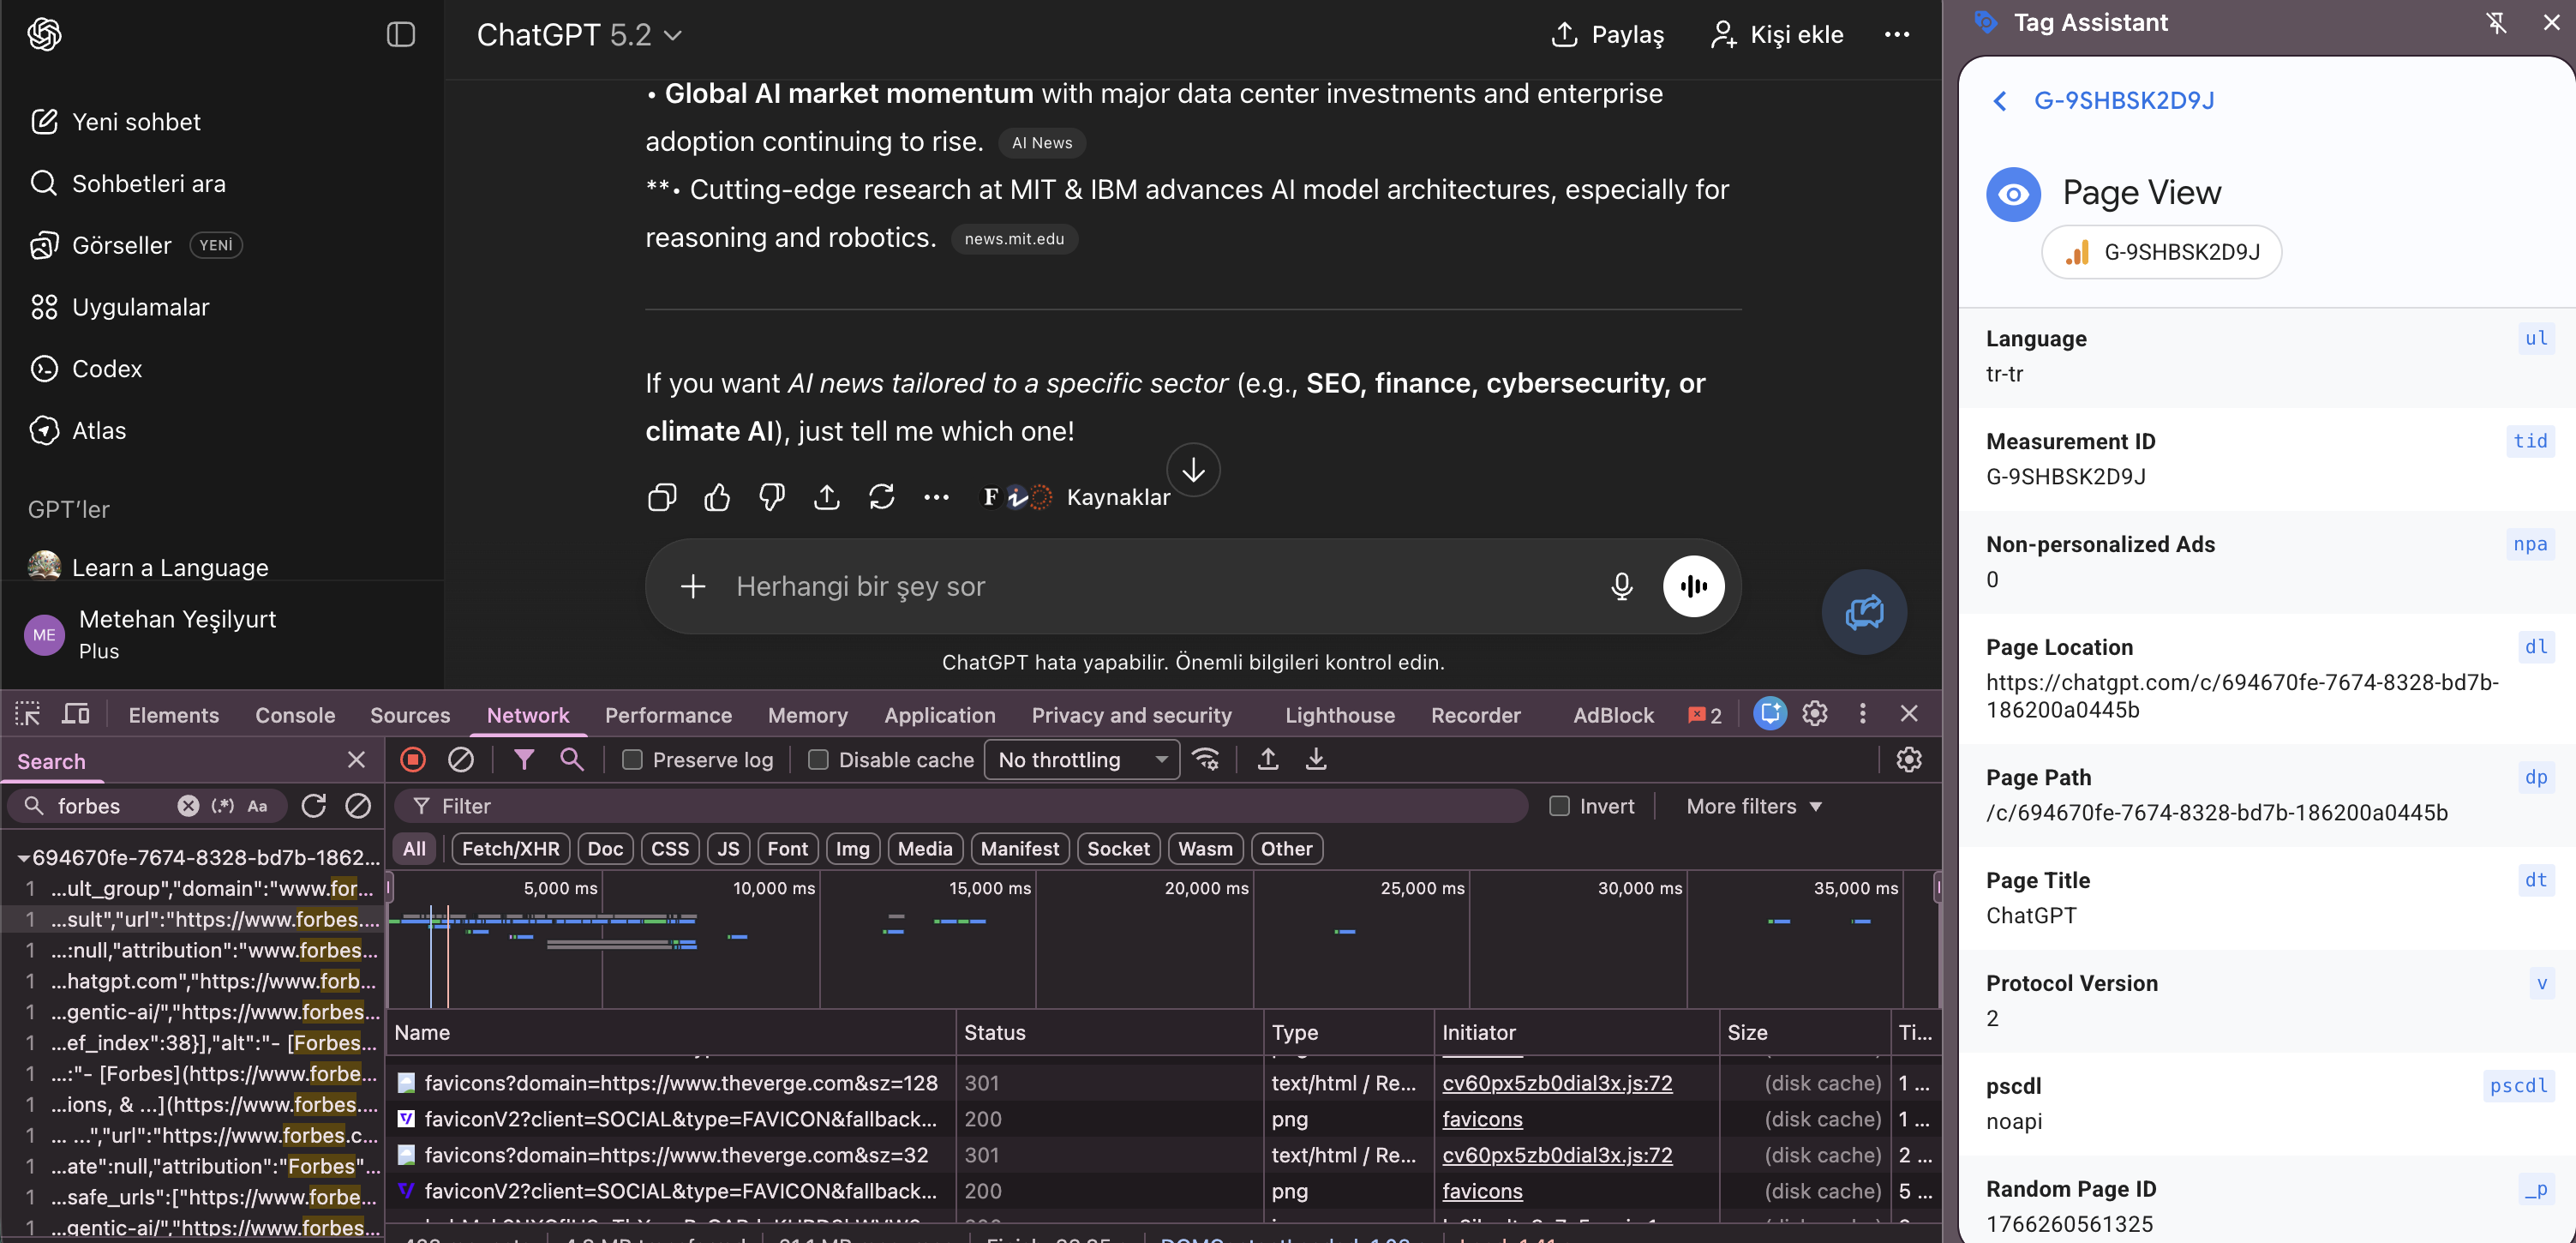Click the thumbs down feedback icon
The image size is (2576, 1243).
point(771,497)
